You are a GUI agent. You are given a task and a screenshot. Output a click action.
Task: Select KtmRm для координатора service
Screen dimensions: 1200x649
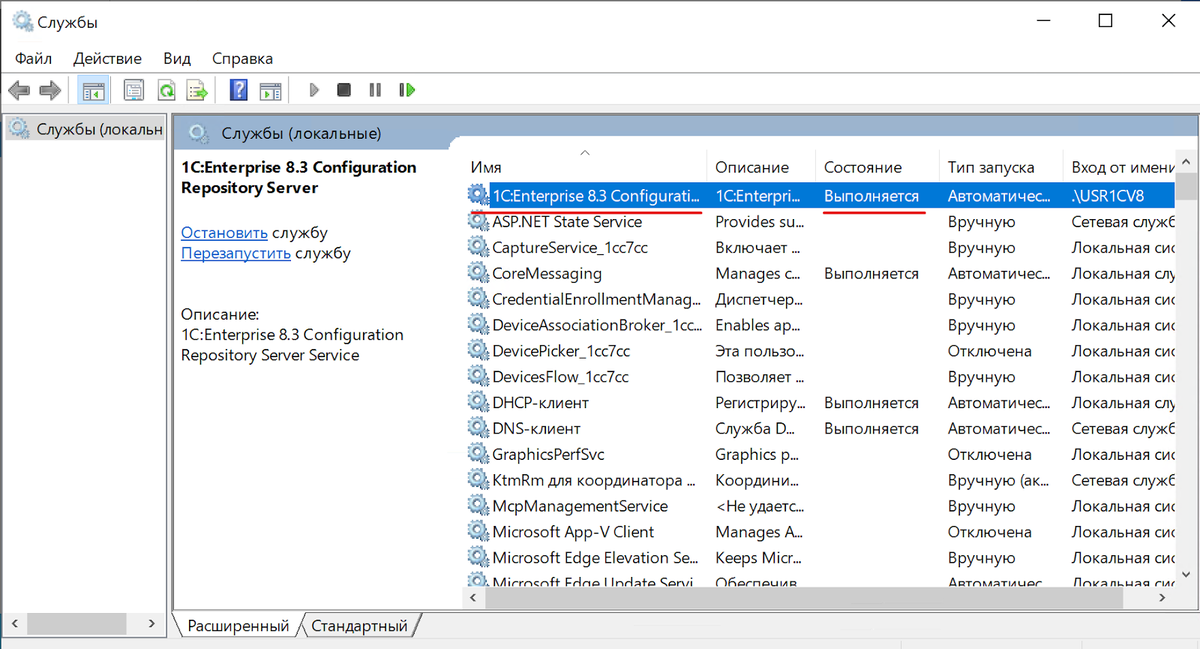click(x=821, y=480)
